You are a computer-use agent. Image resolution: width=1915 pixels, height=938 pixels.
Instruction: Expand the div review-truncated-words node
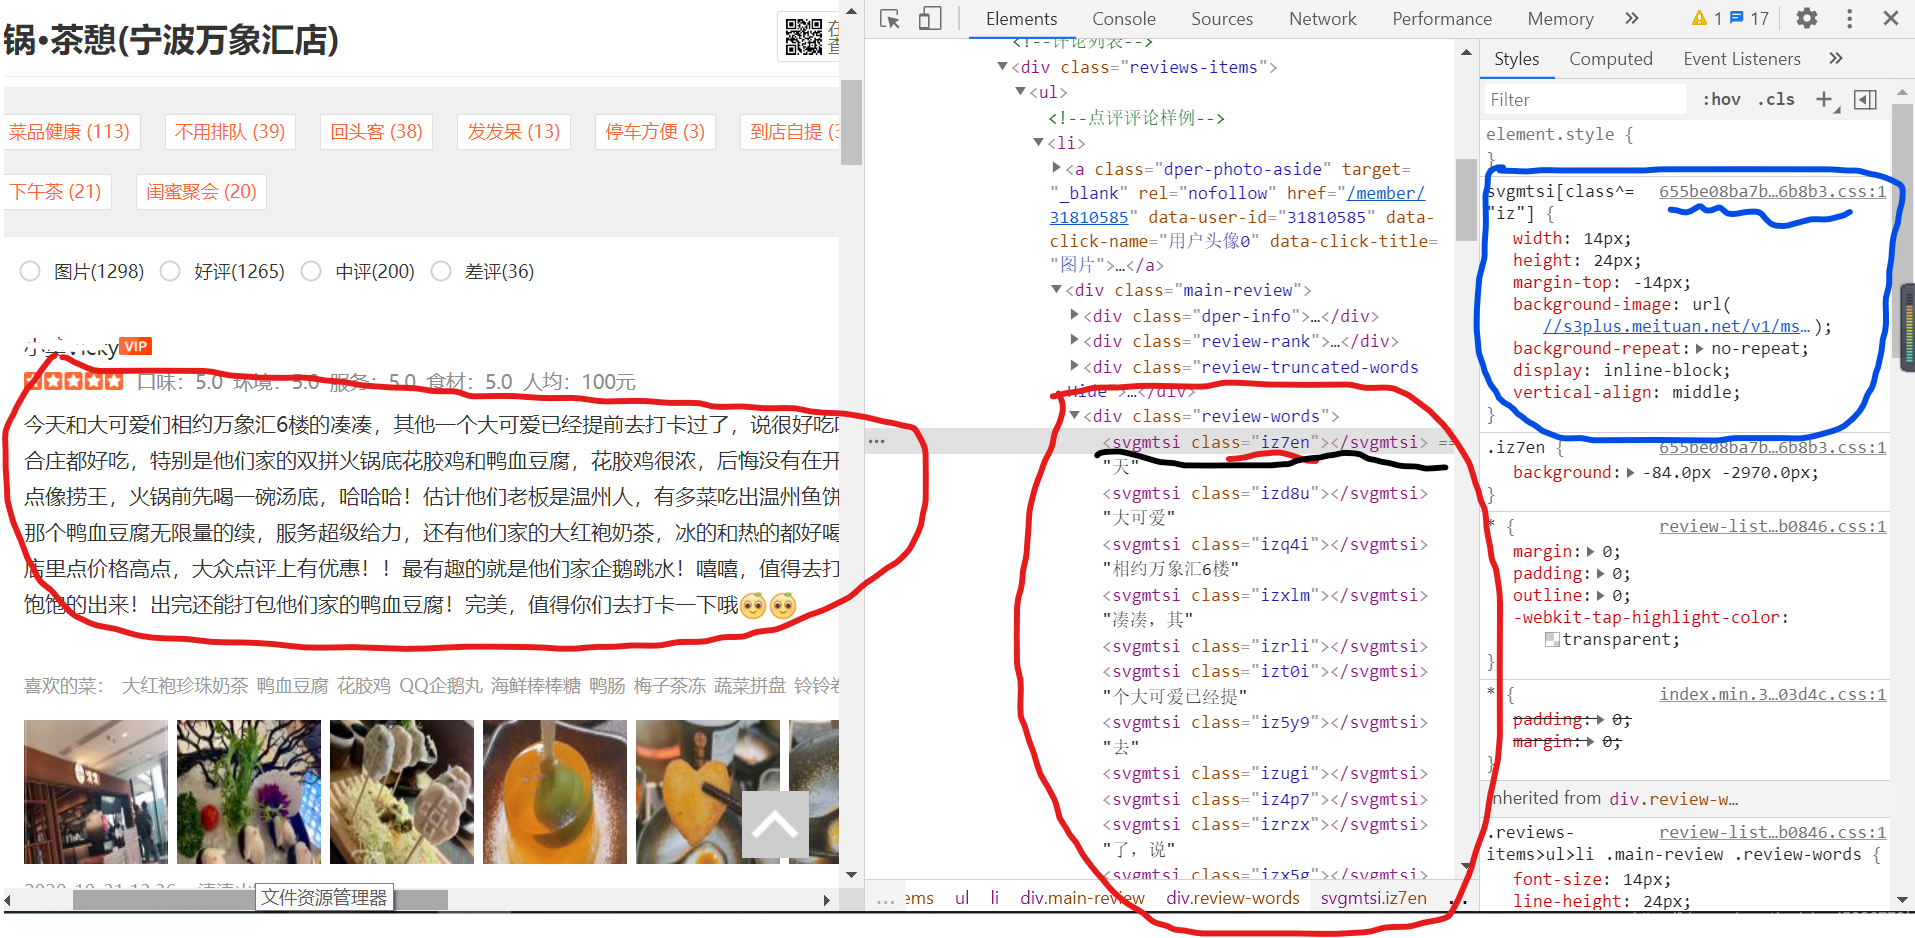pyautogui.click(x=1074, y=366)
